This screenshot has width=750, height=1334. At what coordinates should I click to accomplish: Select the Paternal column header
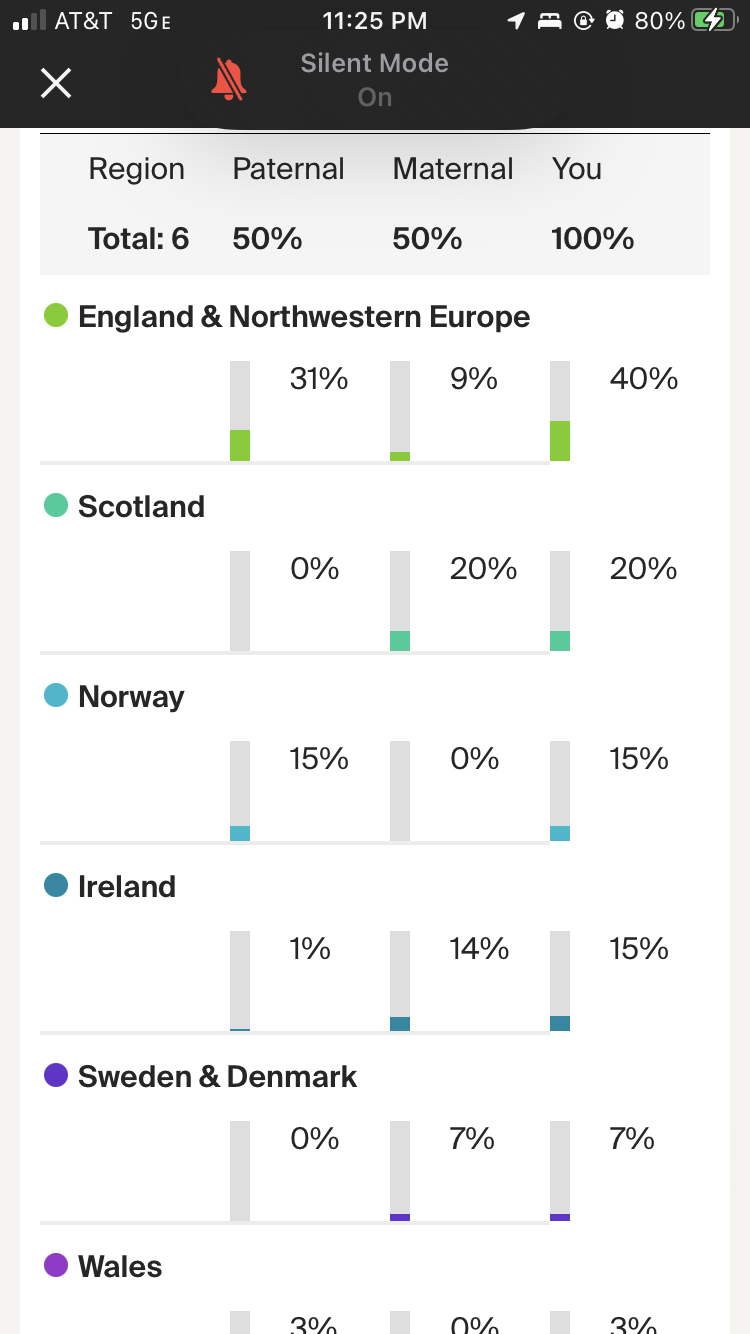pos(288,169)
